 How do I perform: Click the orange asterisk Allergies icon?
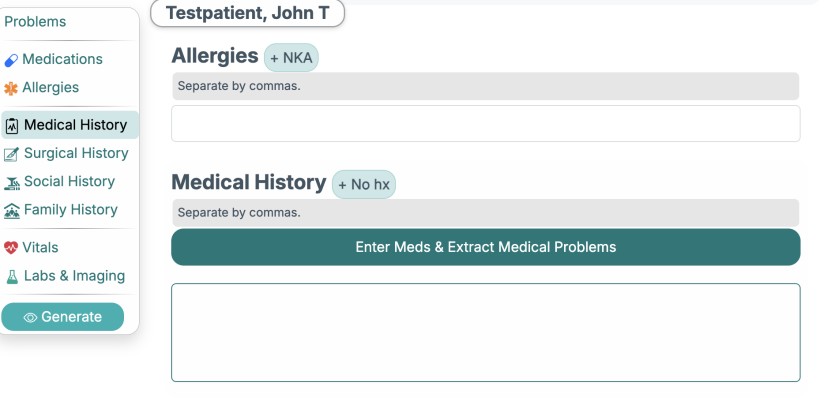(12, 88)
